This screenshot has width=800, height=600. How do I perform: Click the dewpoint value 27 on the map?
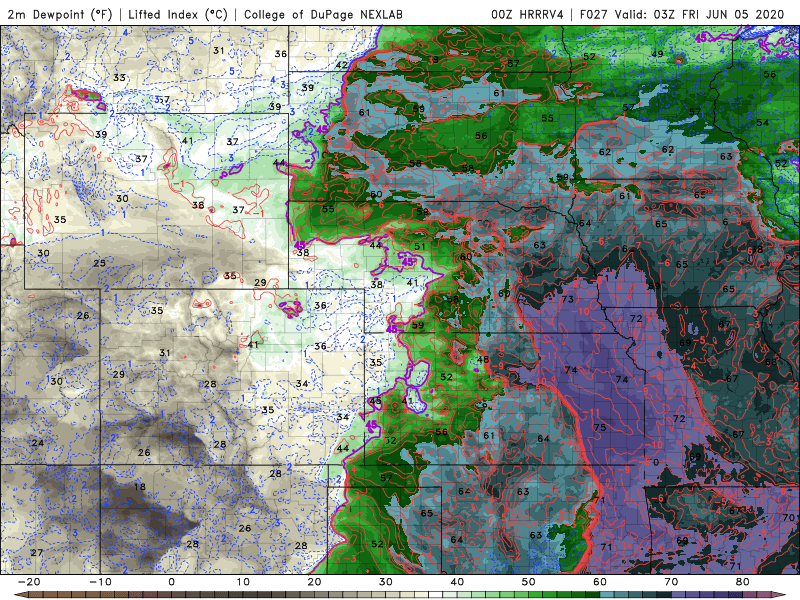click(x=36, y=553)
